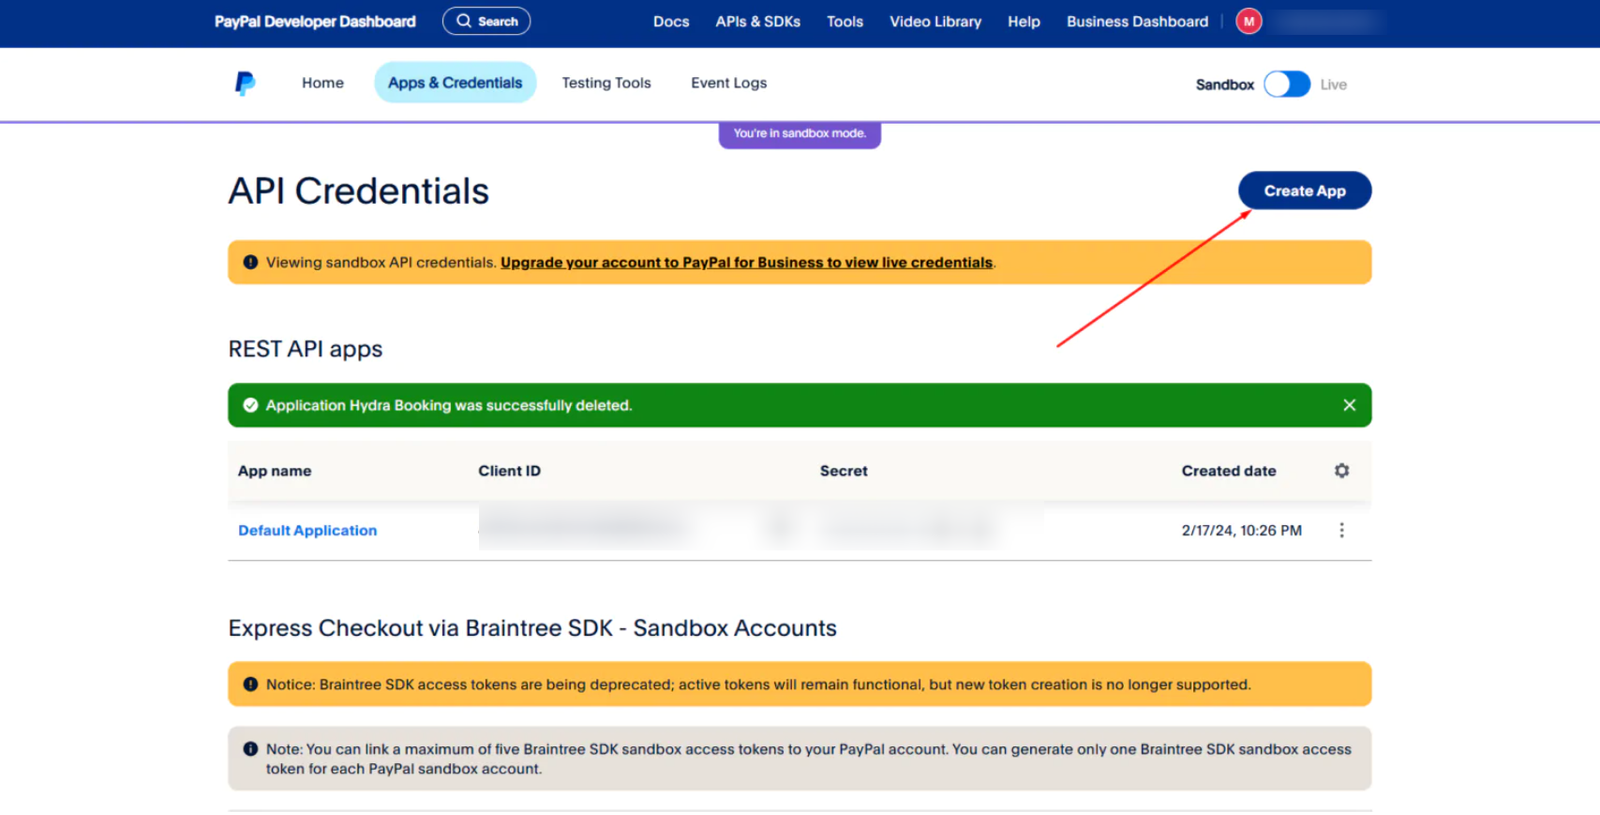Toggle Sandbox to Live mode switch

pyautogui.click(x=1287, y=84)
